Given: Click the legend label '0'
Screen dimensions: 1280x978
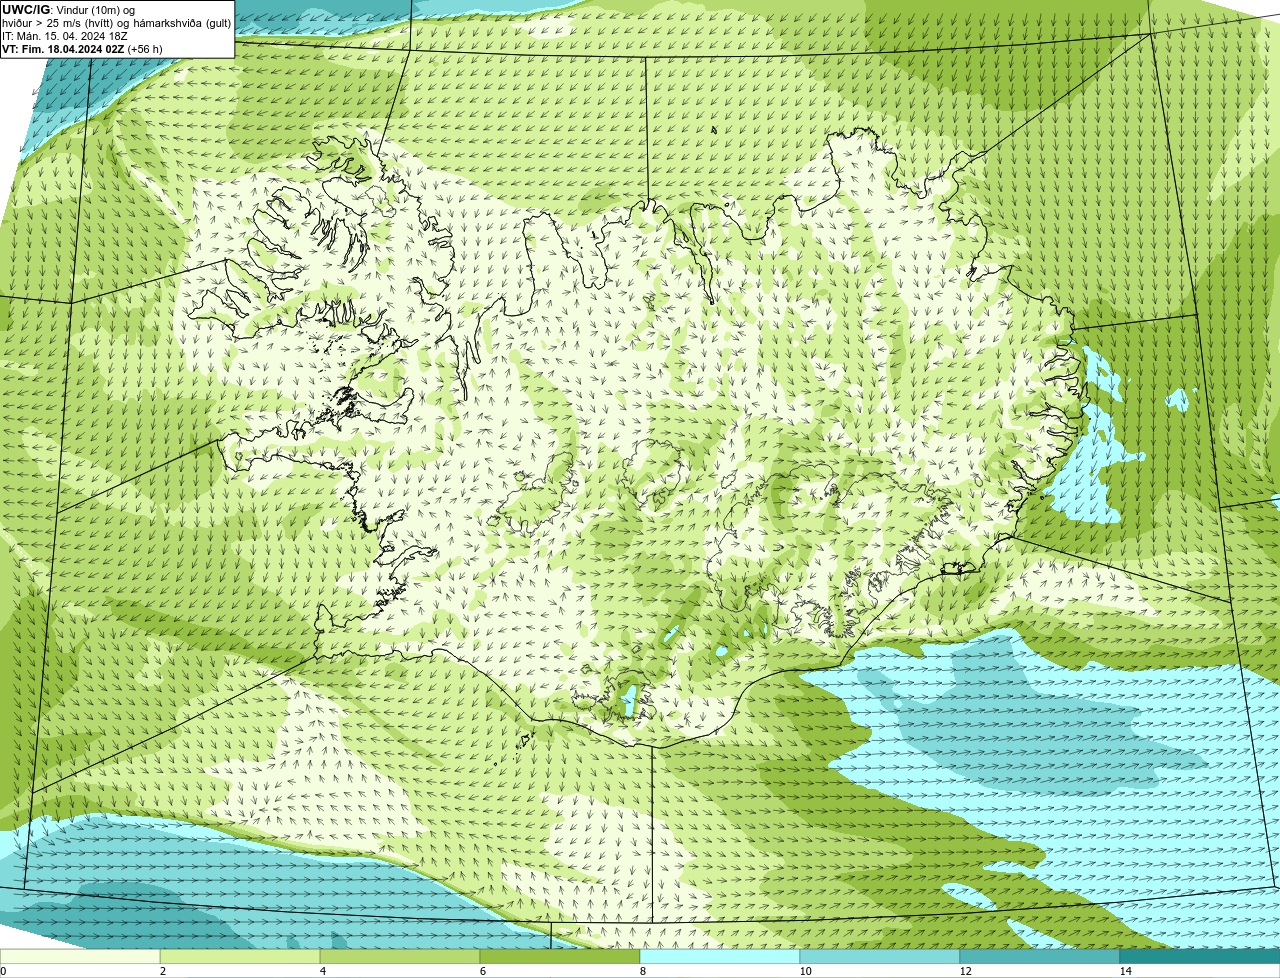Looking at the screenshot, I should [x=3, y=971].
